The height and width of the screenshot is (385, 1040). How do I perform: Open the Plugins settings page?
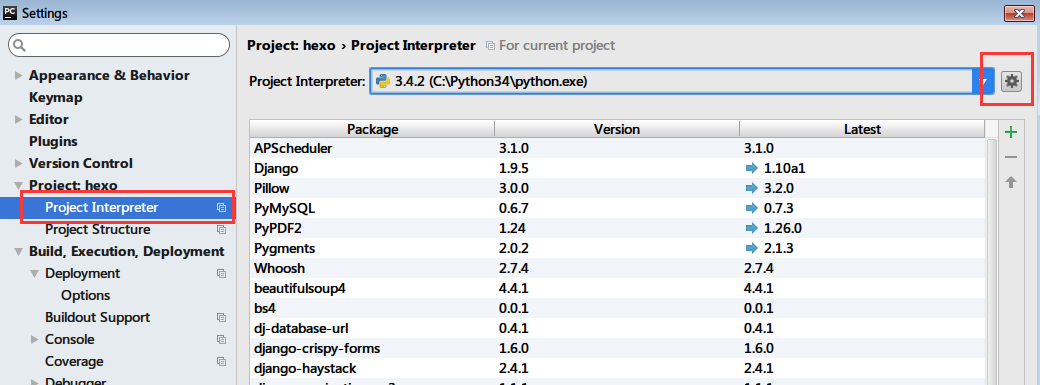pyautogui.click(x=53, y=141)
